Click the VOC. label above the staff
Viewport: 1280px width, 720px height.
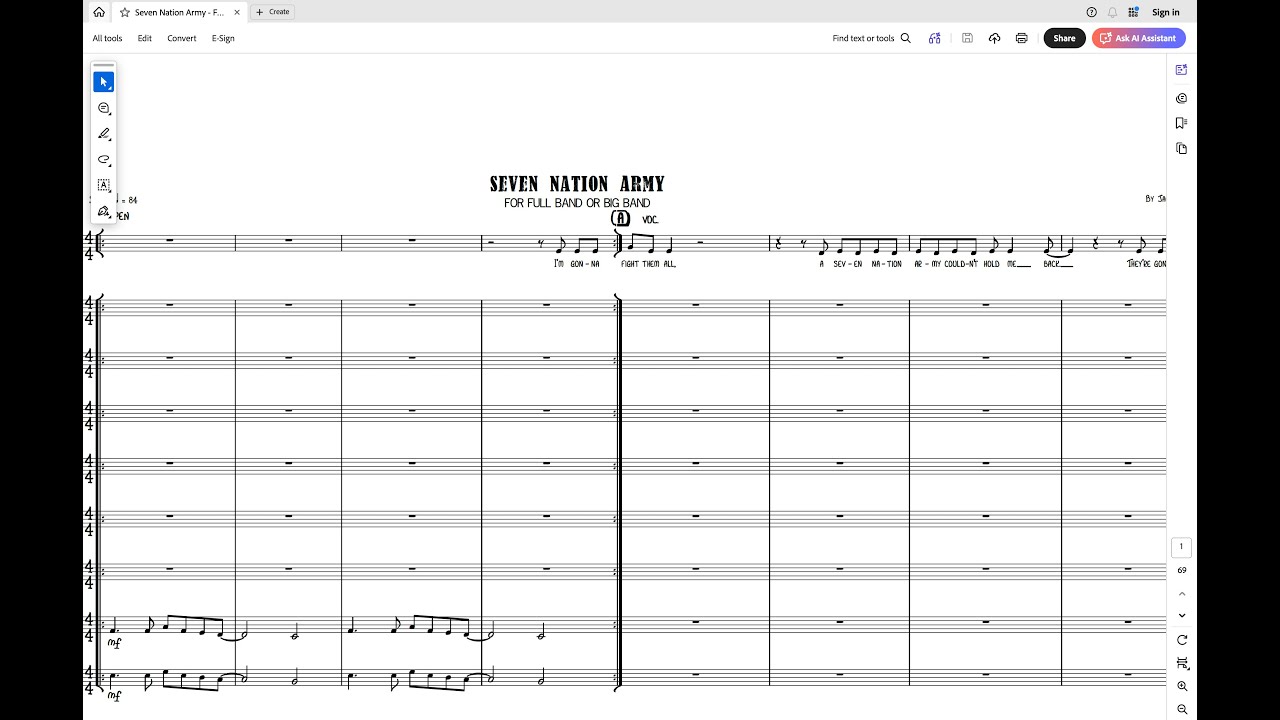click(650, 219)
